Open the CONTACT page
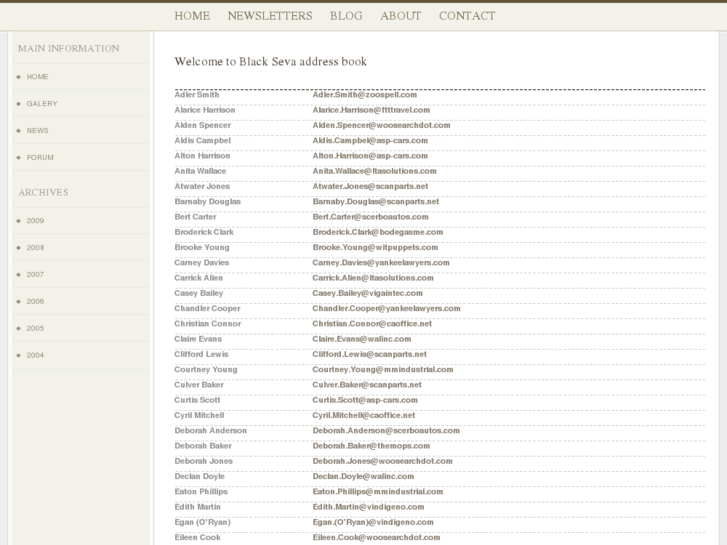Viewport: 727px width, 545px height. coord(467,16)
